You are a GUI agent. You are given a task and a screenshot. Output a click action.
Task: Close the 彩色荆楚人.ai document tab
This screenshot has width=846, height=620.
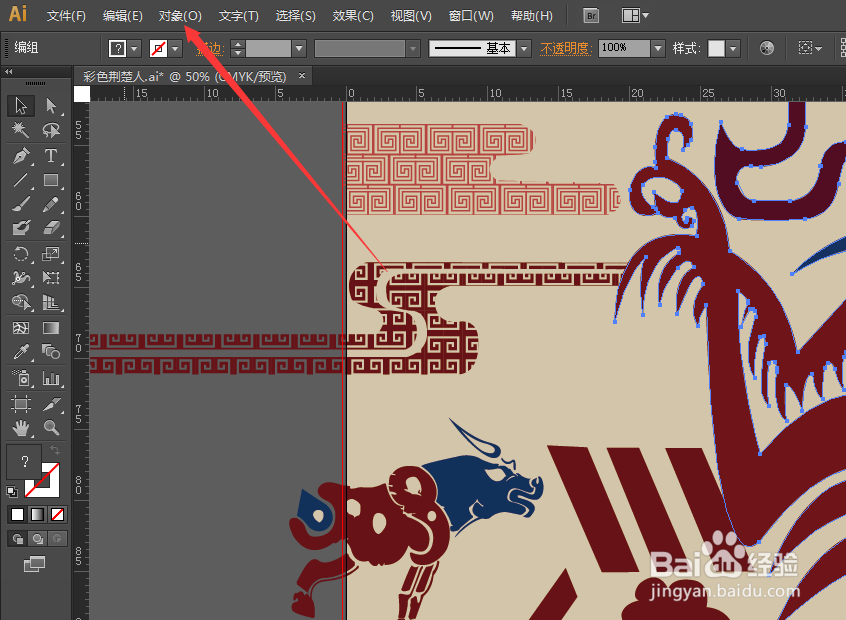point(302,76)
